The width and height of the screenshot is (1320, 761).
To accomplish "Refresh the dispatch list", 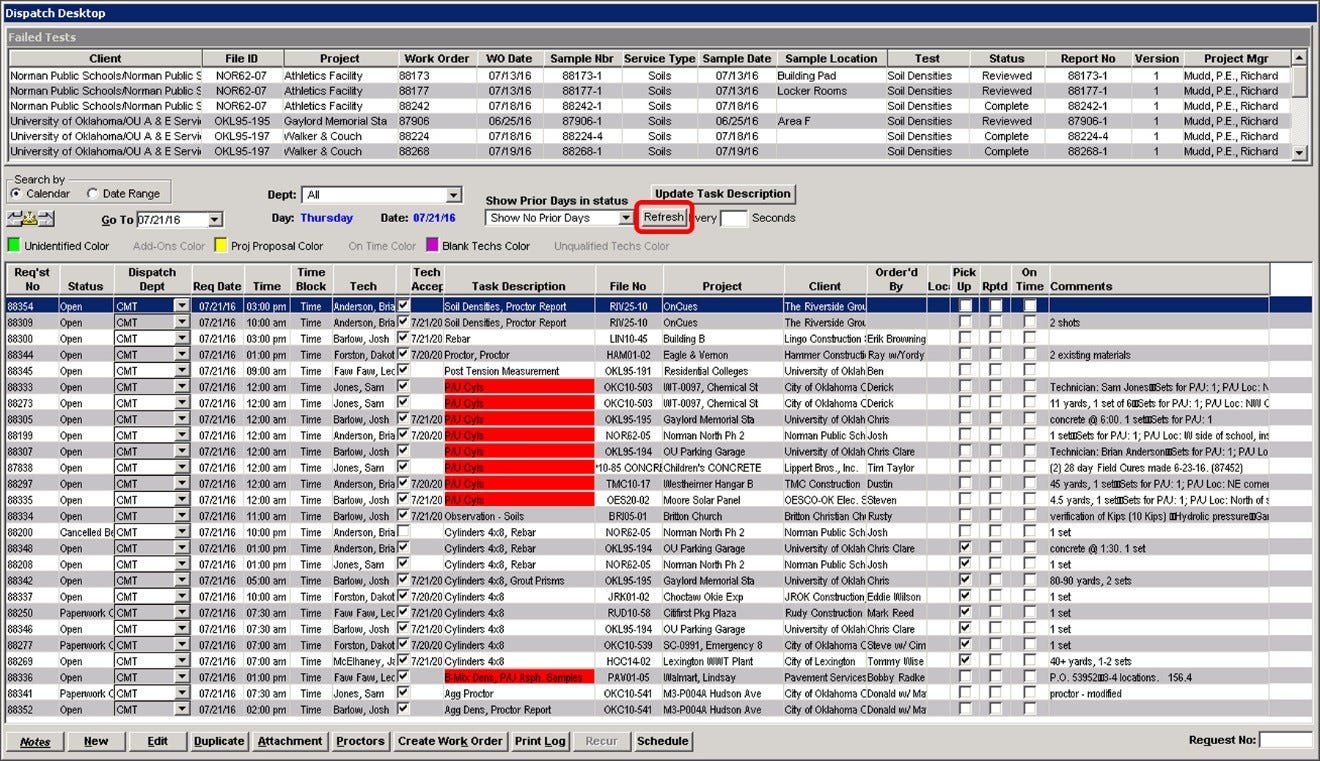I will pos(664,217).
